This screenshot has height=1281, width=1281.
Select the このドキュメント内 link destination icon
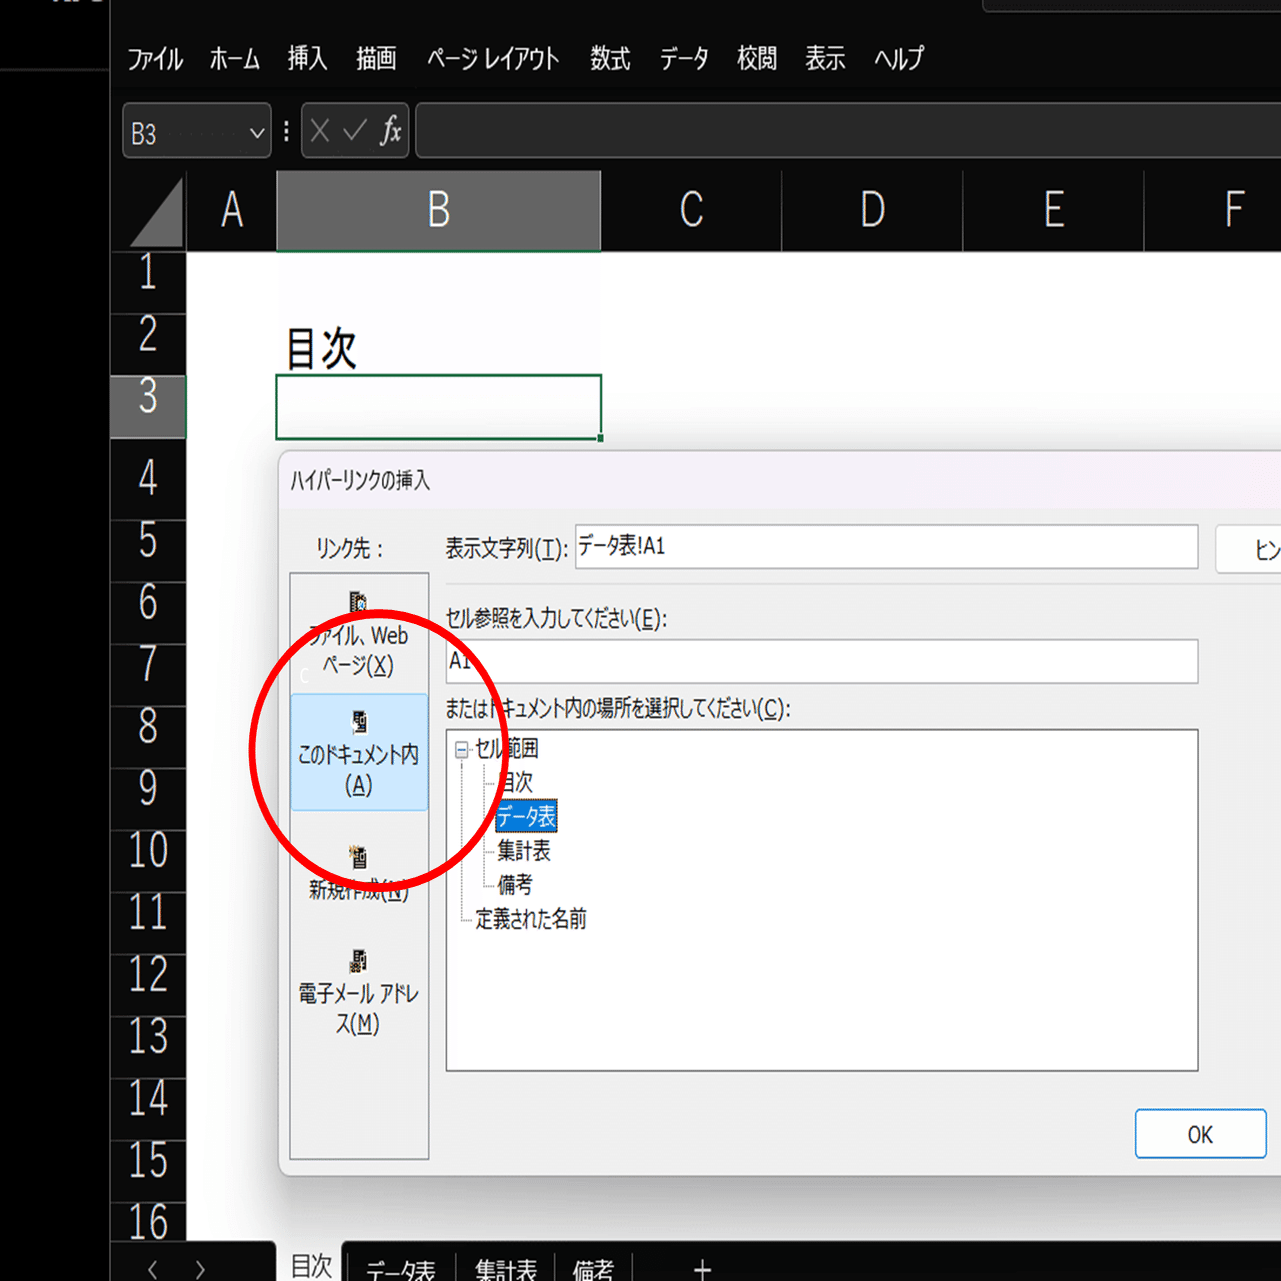[x=359, y=753]
